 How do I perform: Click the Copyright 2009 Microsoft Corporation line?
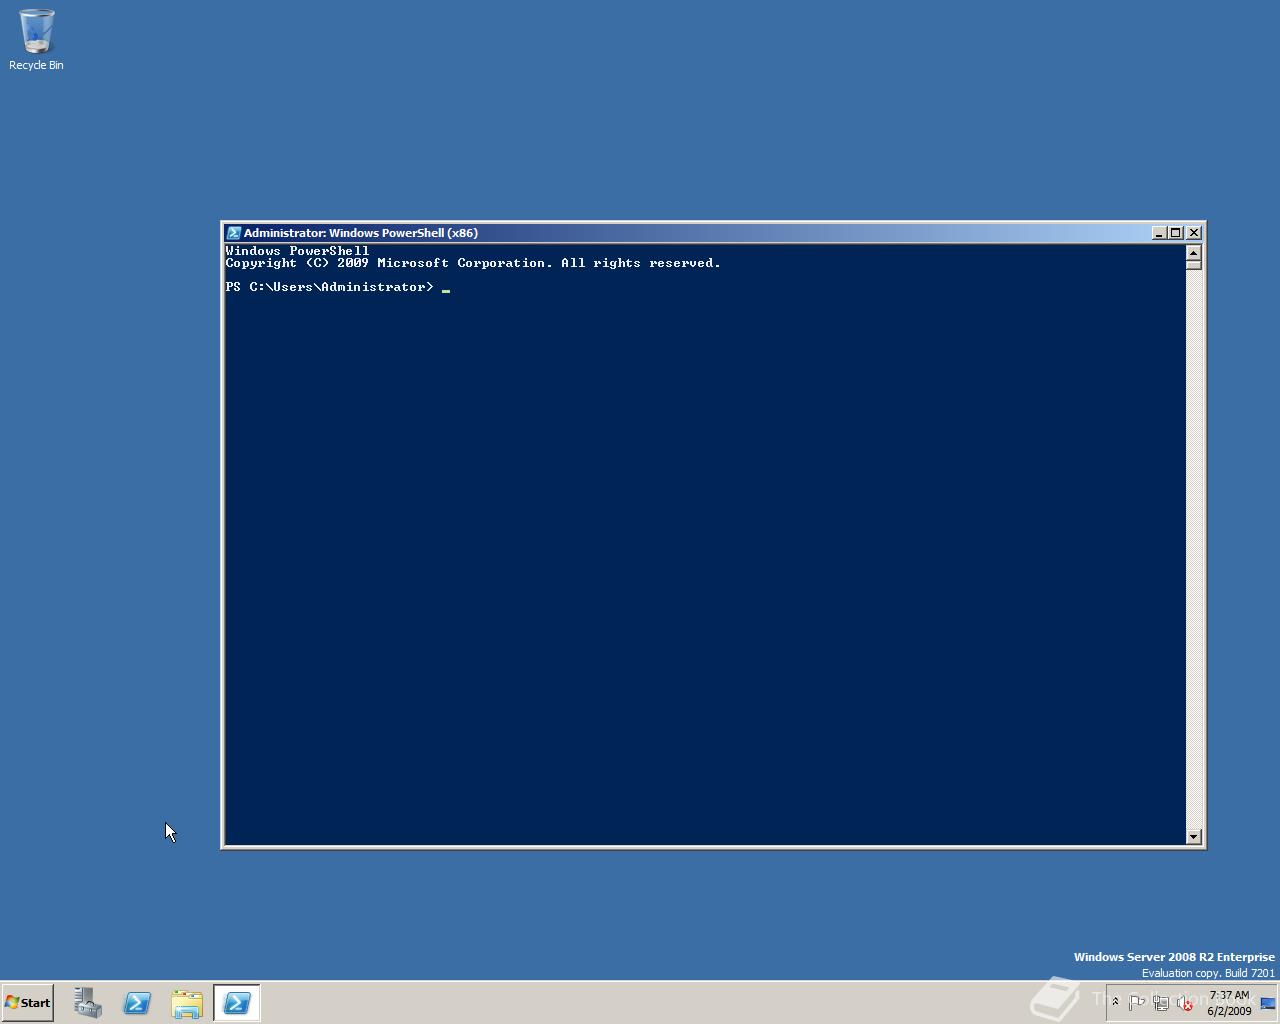[x=473, y=263]
